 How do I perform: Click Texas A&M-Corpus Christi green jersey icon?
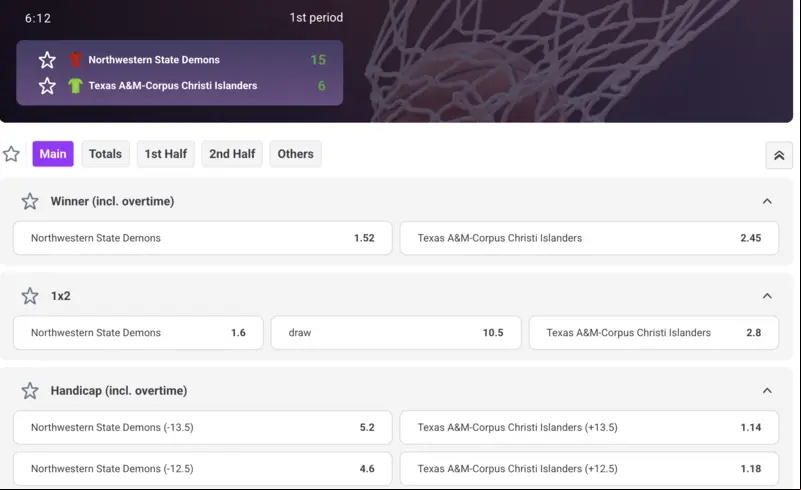(x=76, y=85)
